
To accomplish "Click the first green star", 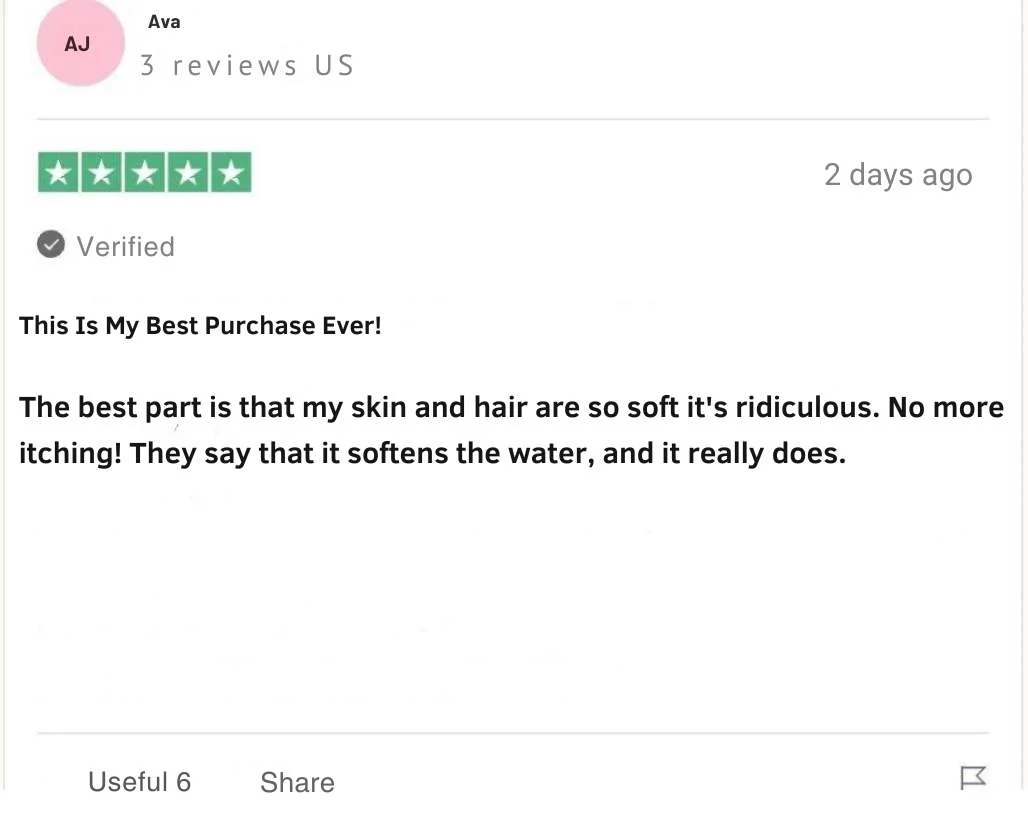I will point(58,172).
